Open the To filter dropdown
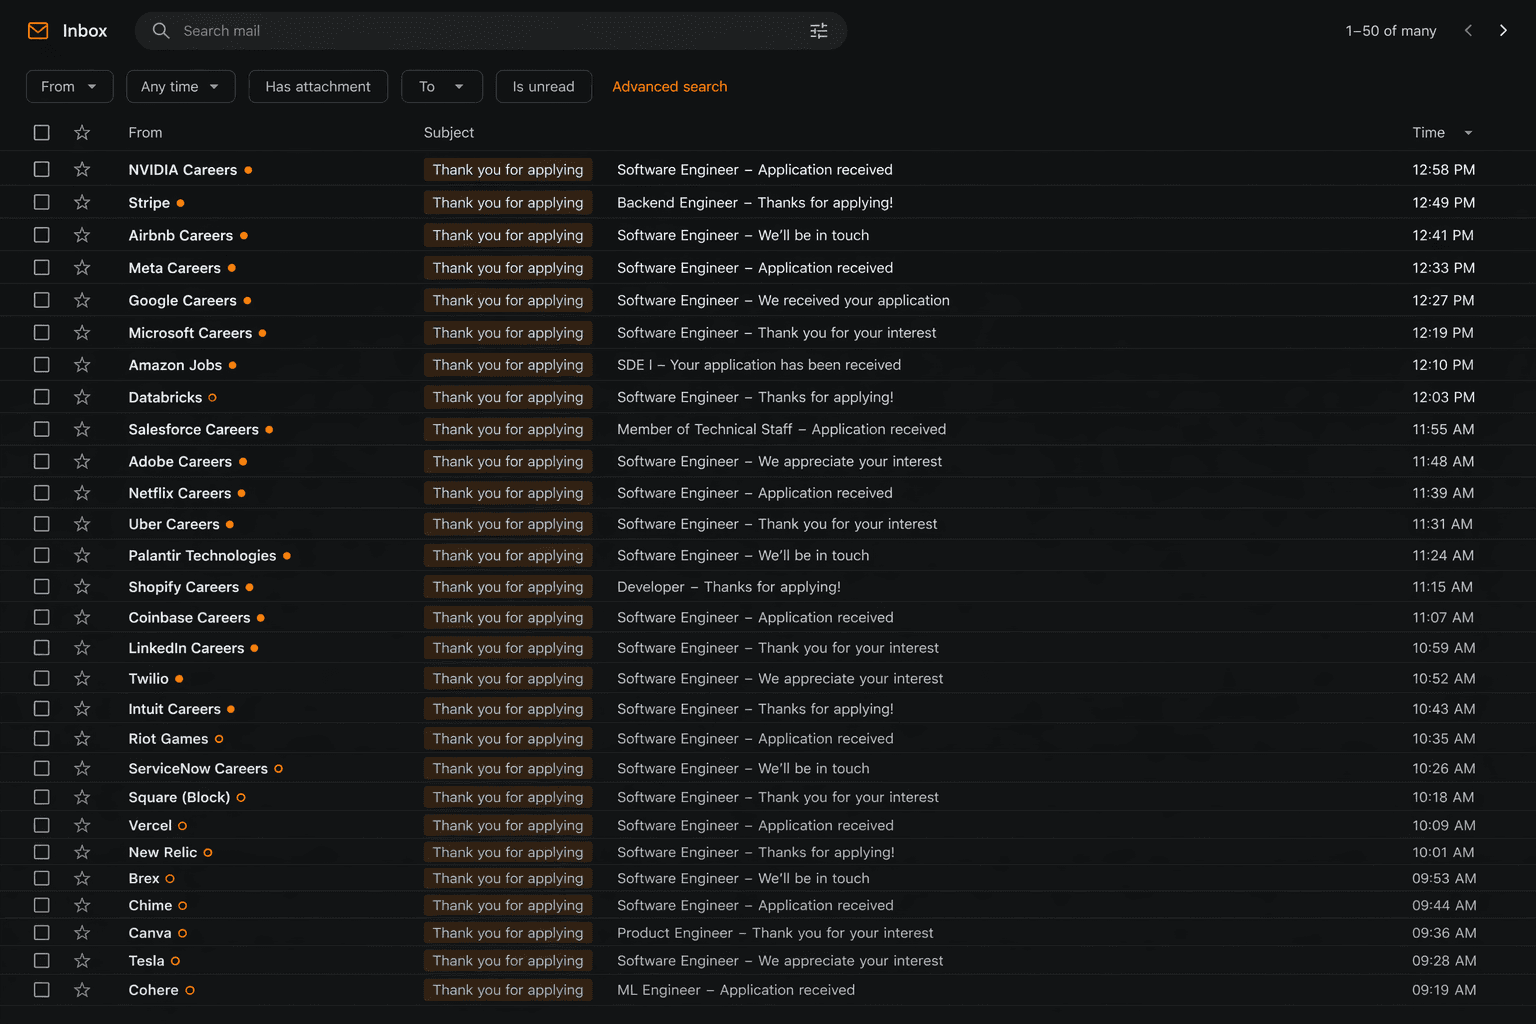The image size is (1536, 1024). click(441, 86)
